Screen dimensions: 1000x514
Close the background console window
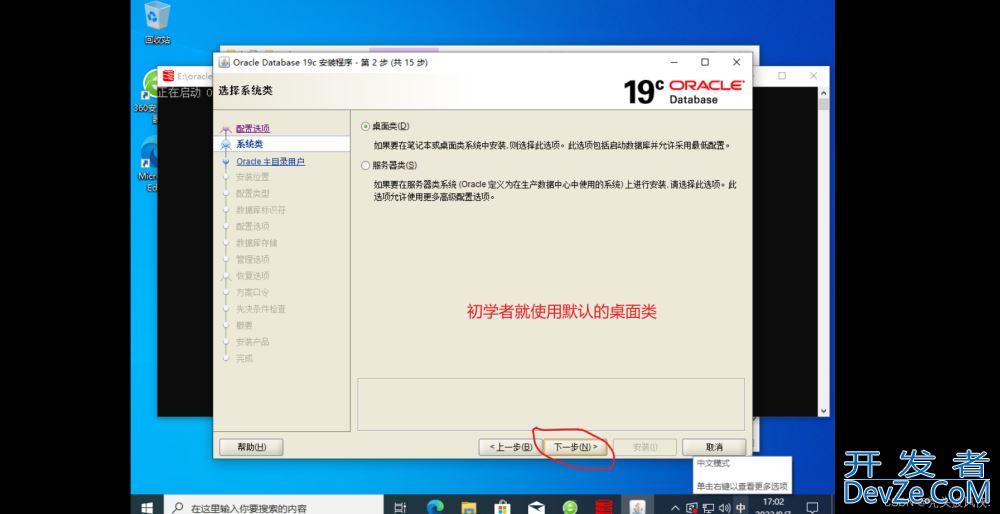(x=814, y=76)
